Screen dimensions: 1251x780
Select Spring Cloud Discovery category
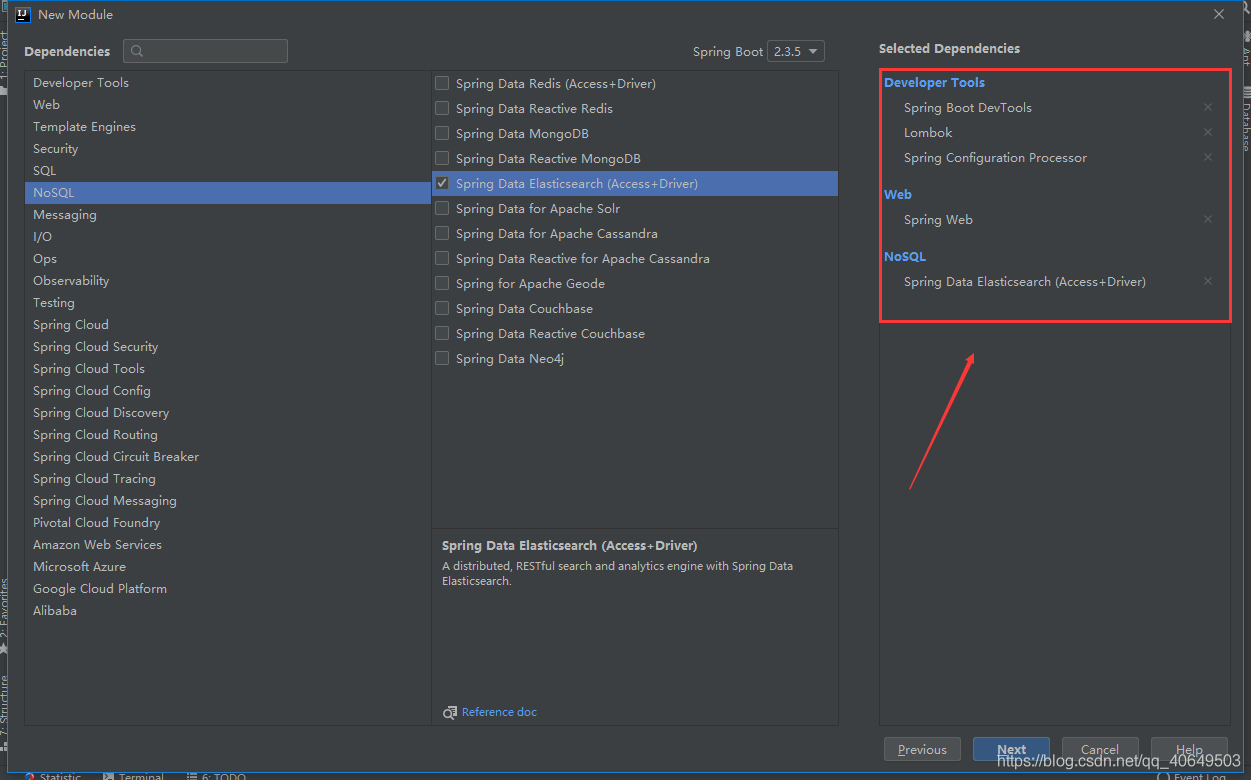coord(228,412)
